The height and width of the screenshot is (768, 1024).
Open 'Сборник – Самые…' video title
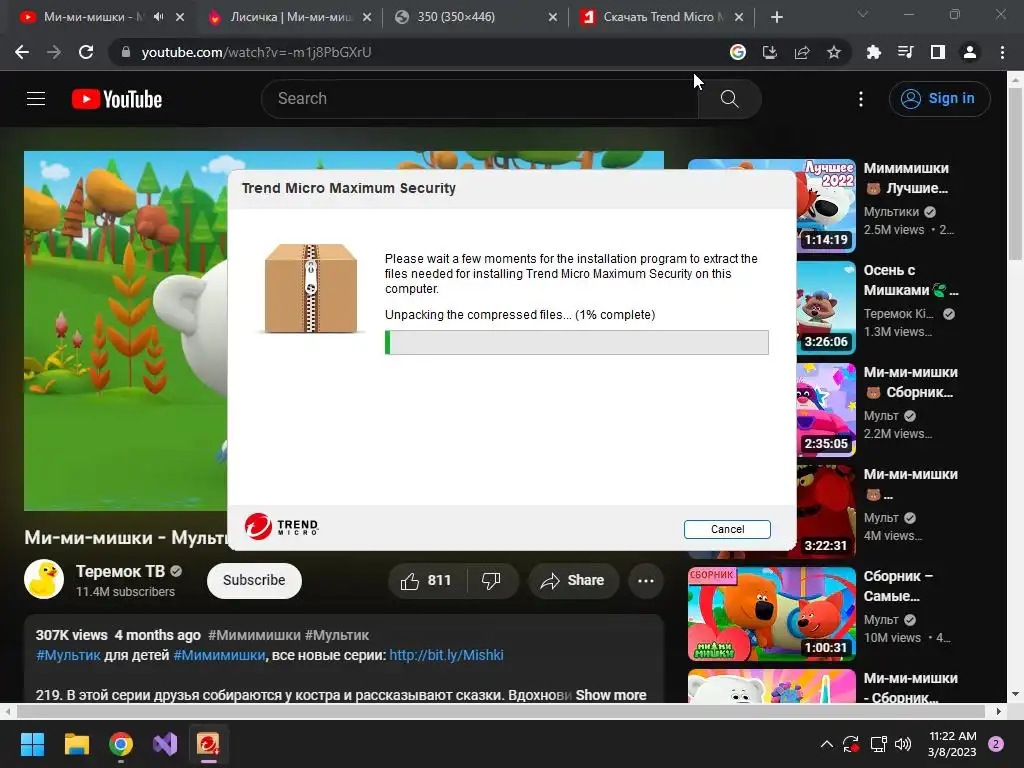[898, 586]
